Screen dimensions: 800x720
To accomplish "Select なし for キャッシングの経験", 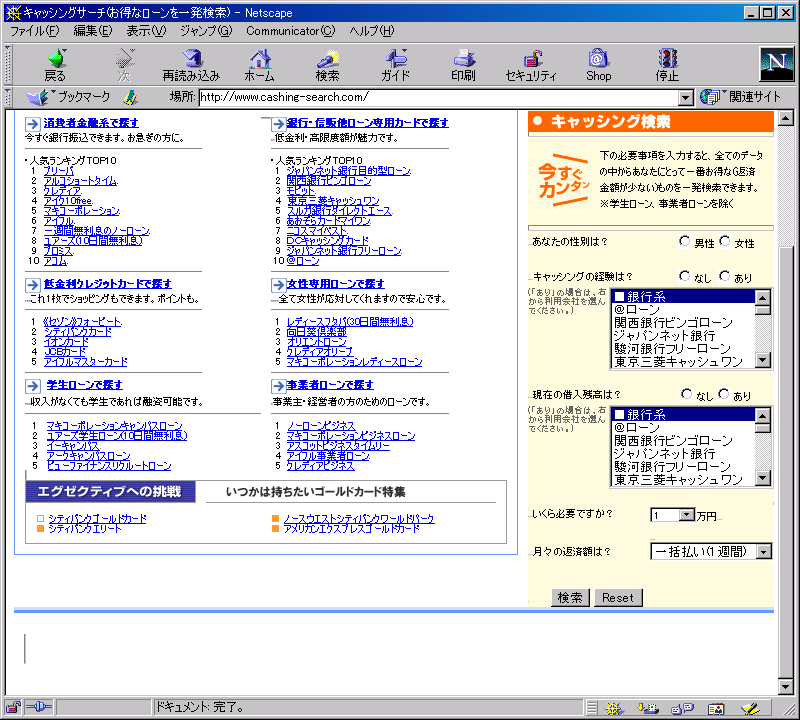I will [685, 276].
